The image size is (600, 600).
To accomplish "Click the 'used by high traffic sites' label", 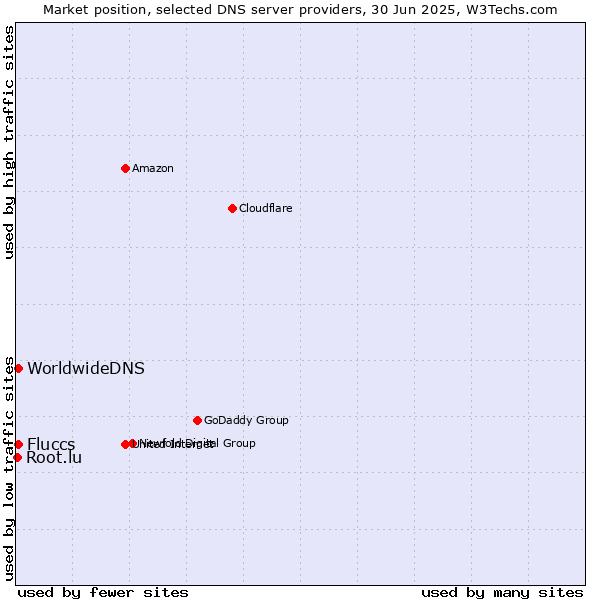I will click(9, 142).
